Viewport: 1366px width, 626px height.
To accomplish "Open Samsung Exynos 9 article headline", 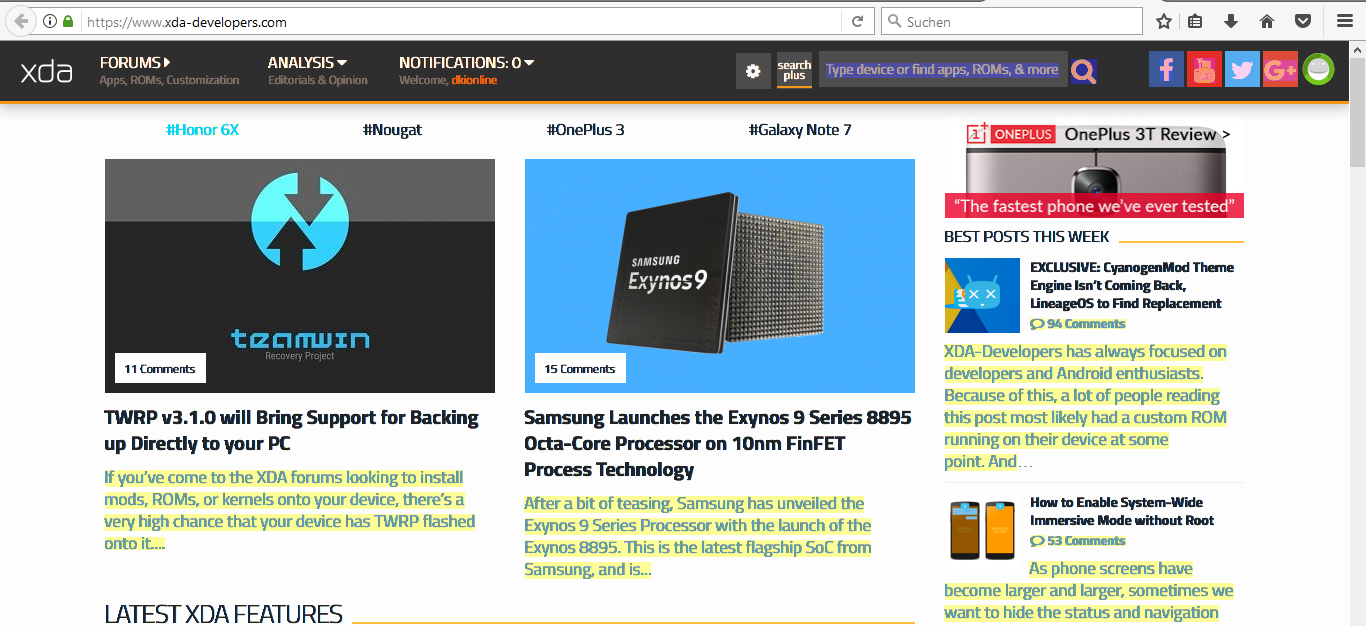I will click(718, 444).
